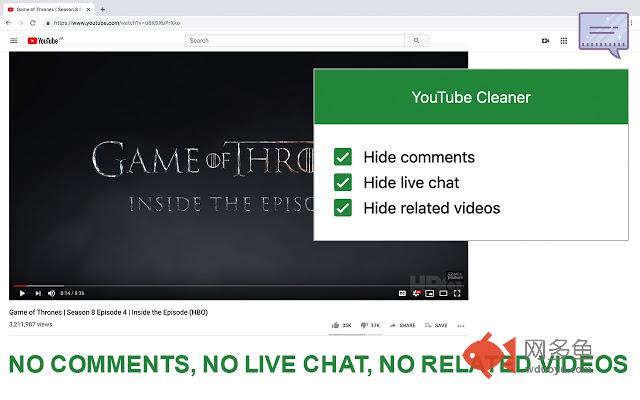Dislike the video thumbs-down icon

(364, 325)
